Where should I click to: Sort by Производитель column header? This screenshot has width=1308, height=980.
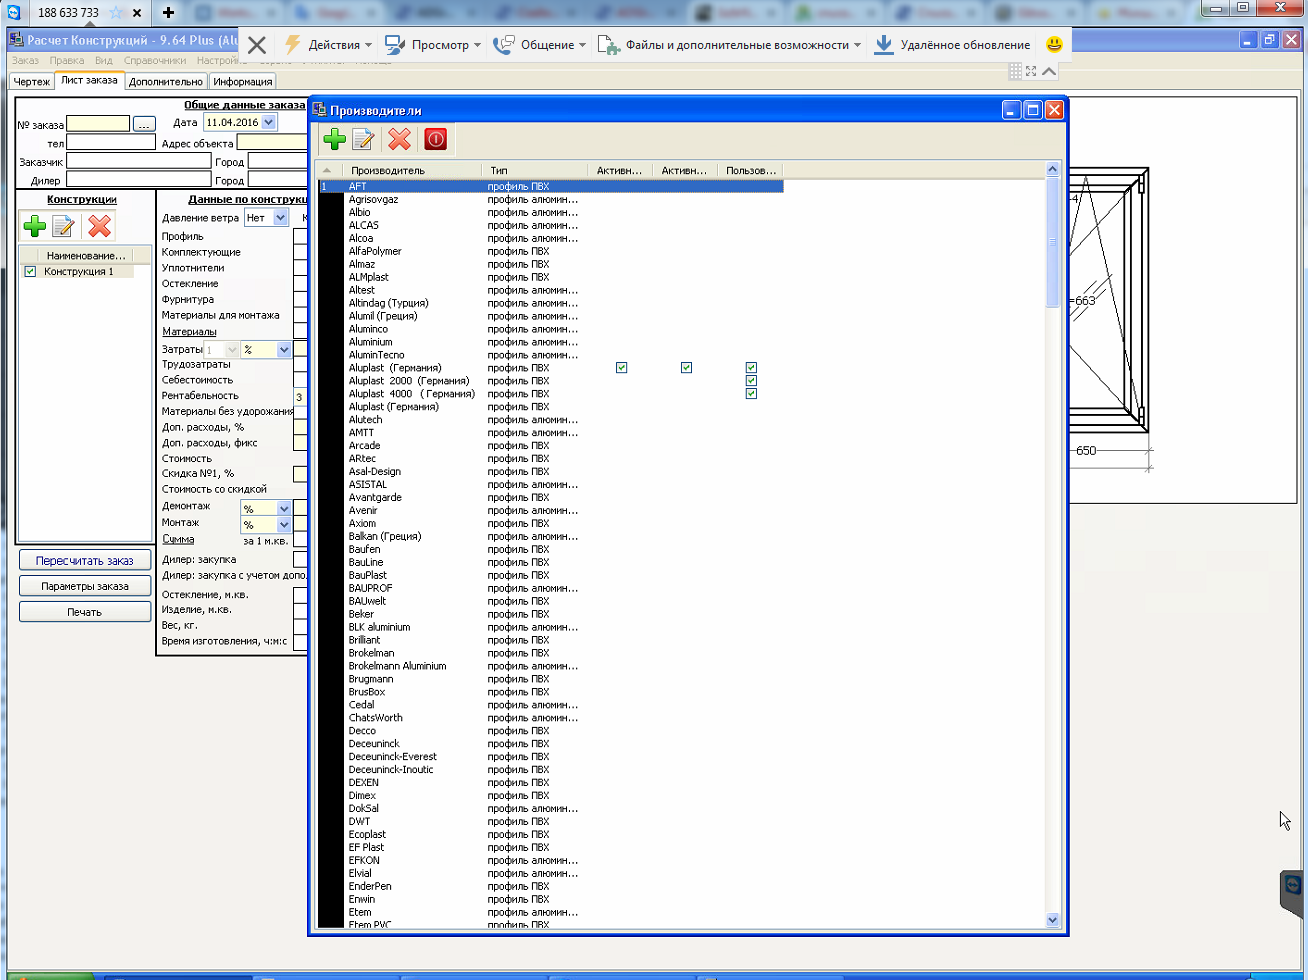(x=413, y=171)
